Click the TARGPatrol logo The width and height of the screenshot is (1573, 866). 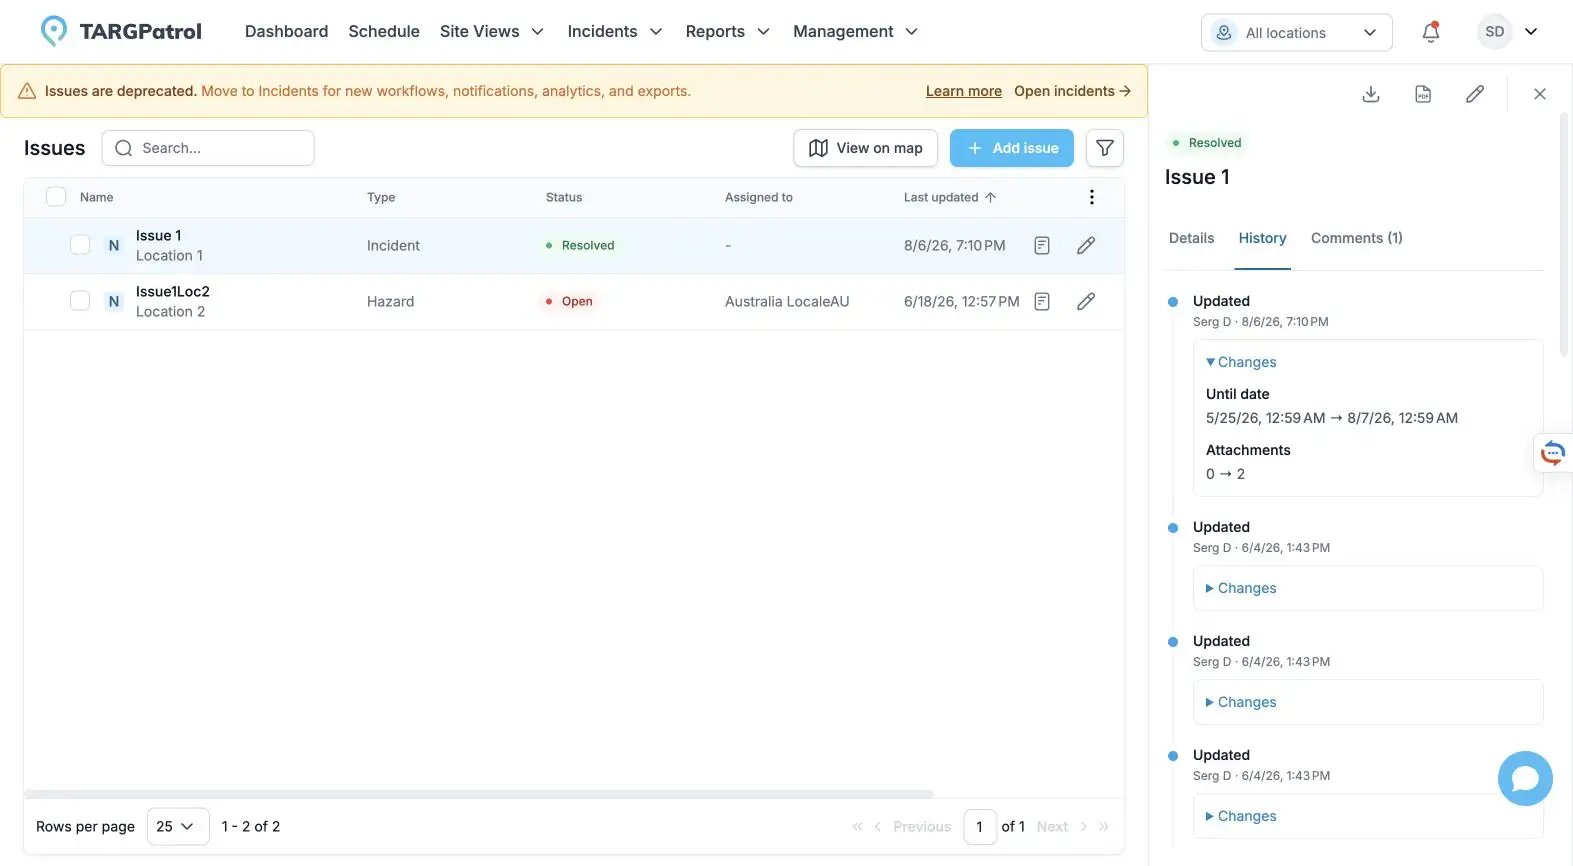(121, 31)
